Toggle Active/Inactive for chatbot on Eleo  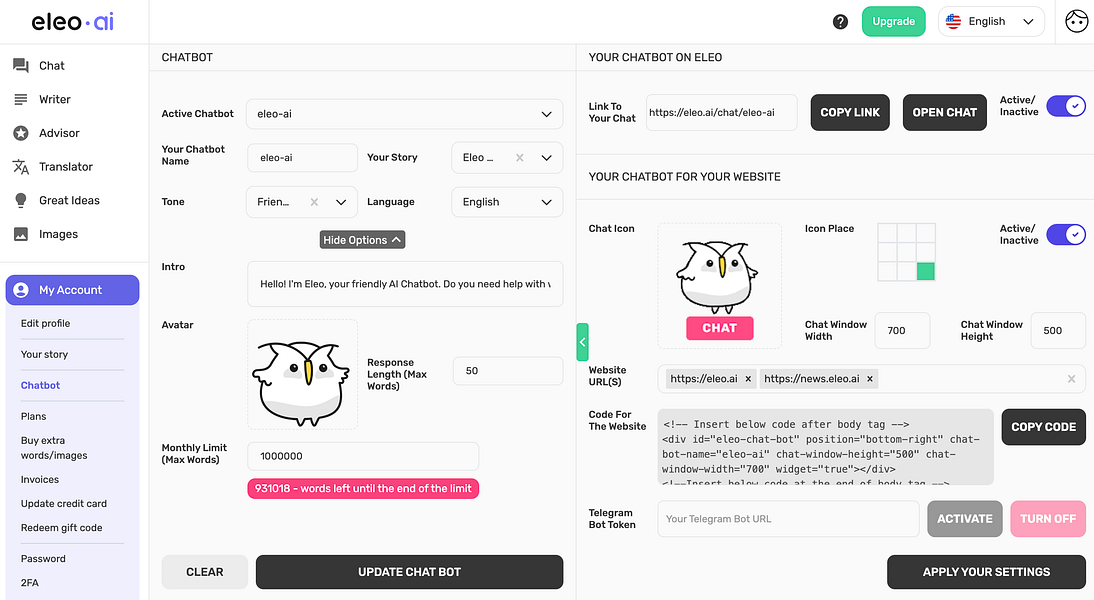tap(1066, 105)
